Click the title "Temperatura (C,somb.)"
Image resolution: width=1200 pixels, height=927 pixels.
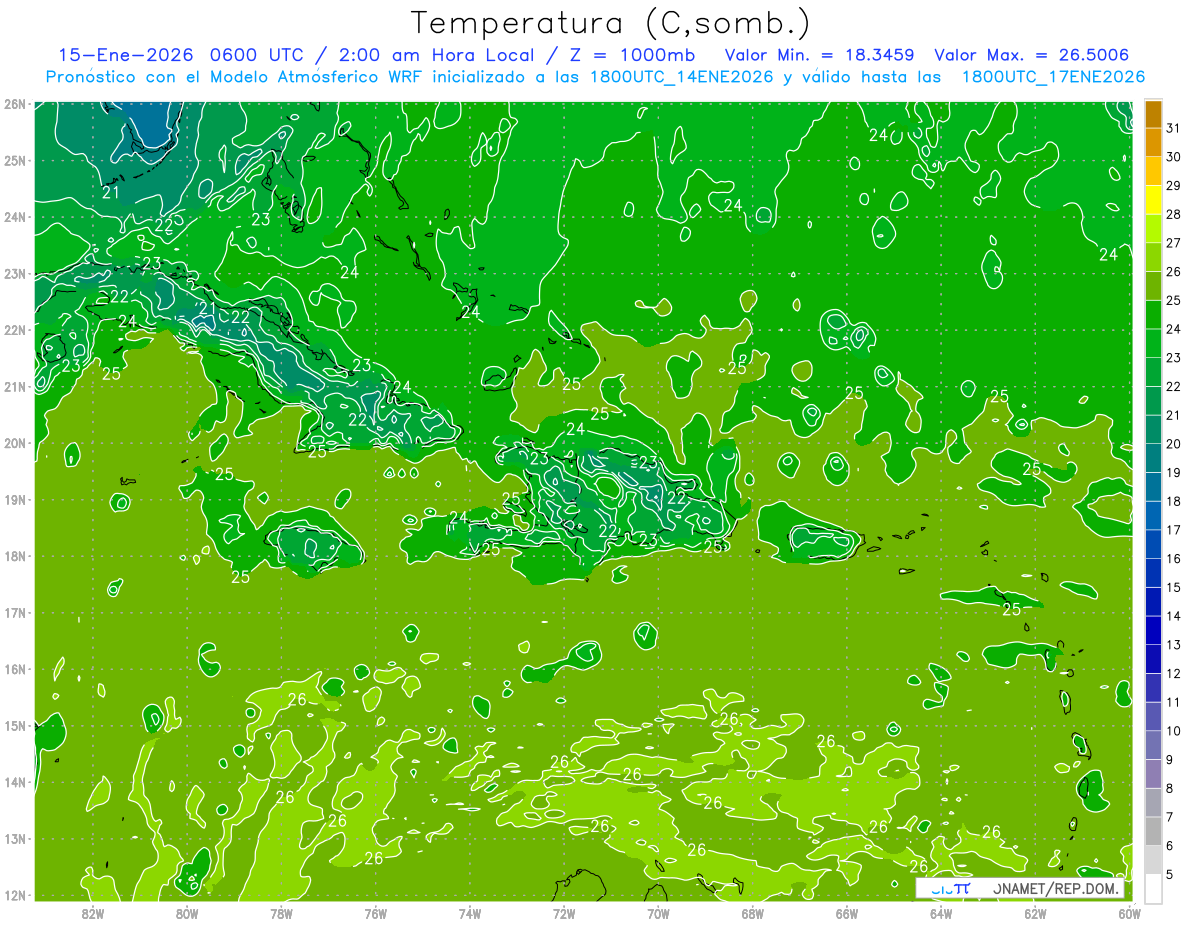click(612, 24)
